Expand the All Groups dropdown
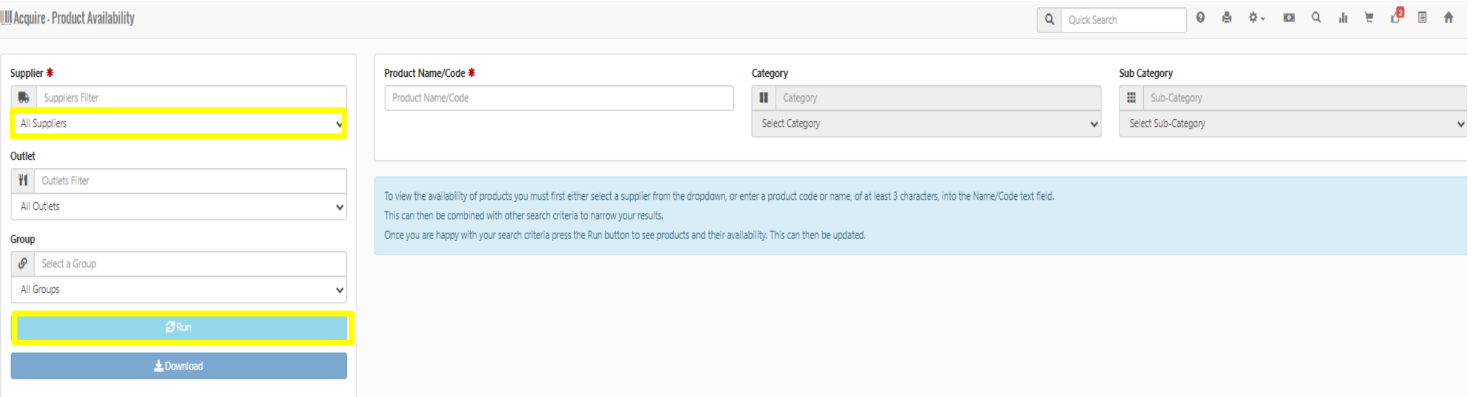1472x397 pixels. (x=179, y=290)
